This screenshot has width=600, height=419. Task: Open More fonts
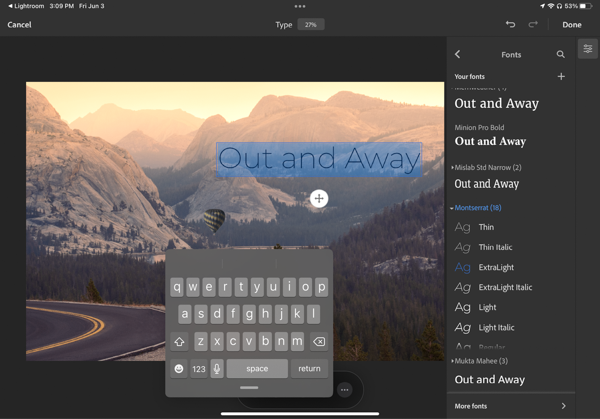click(511, 406)
